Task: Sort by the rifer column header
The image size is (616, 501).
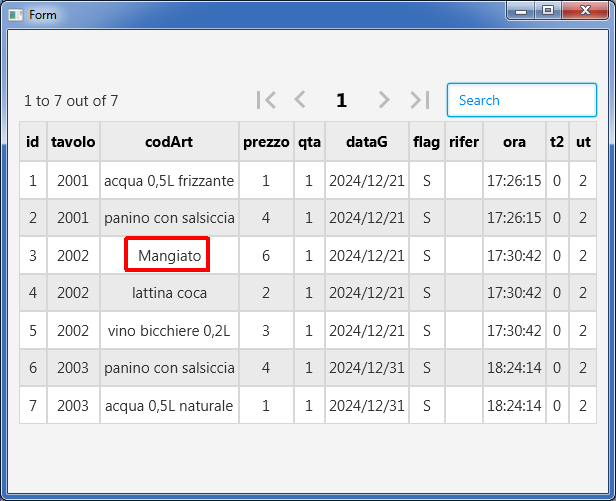Action: point(464,141)
